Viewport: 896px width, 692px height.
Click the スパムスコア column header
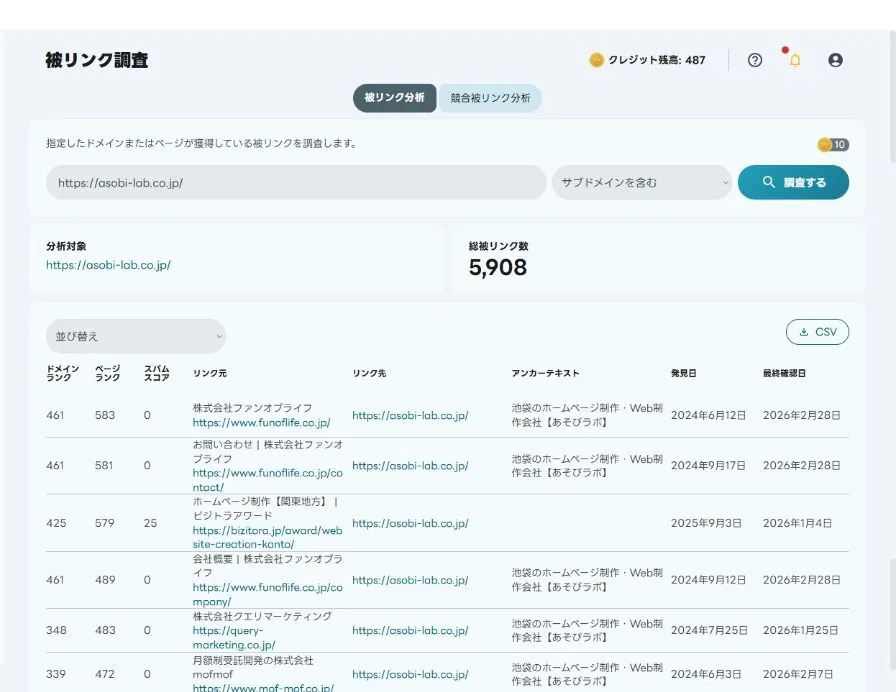pyautogui.click(x=157, y=373)
